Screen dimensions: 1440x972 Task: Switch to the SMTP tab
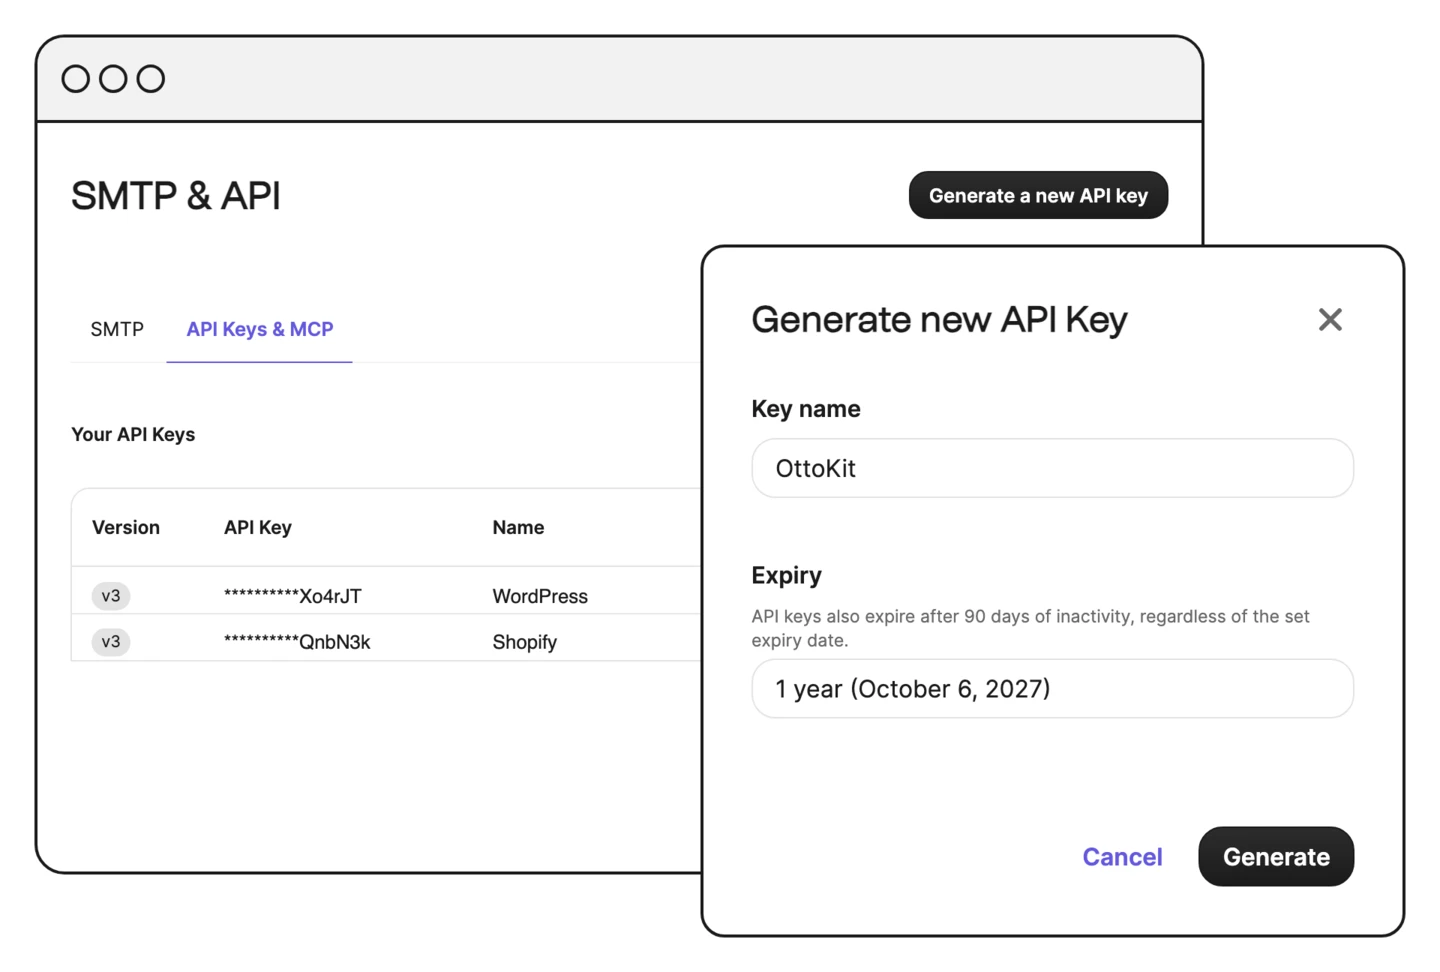click(117, 329)
